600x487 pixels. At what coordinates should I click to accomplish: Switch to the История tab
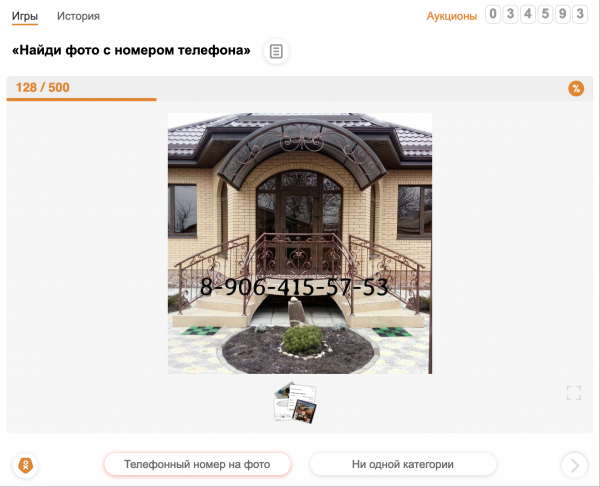tap(78, 16)
